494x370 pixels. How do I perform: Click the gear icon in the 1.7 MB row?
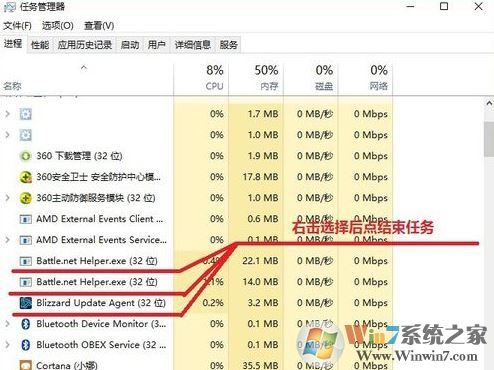tap(26, 114)
